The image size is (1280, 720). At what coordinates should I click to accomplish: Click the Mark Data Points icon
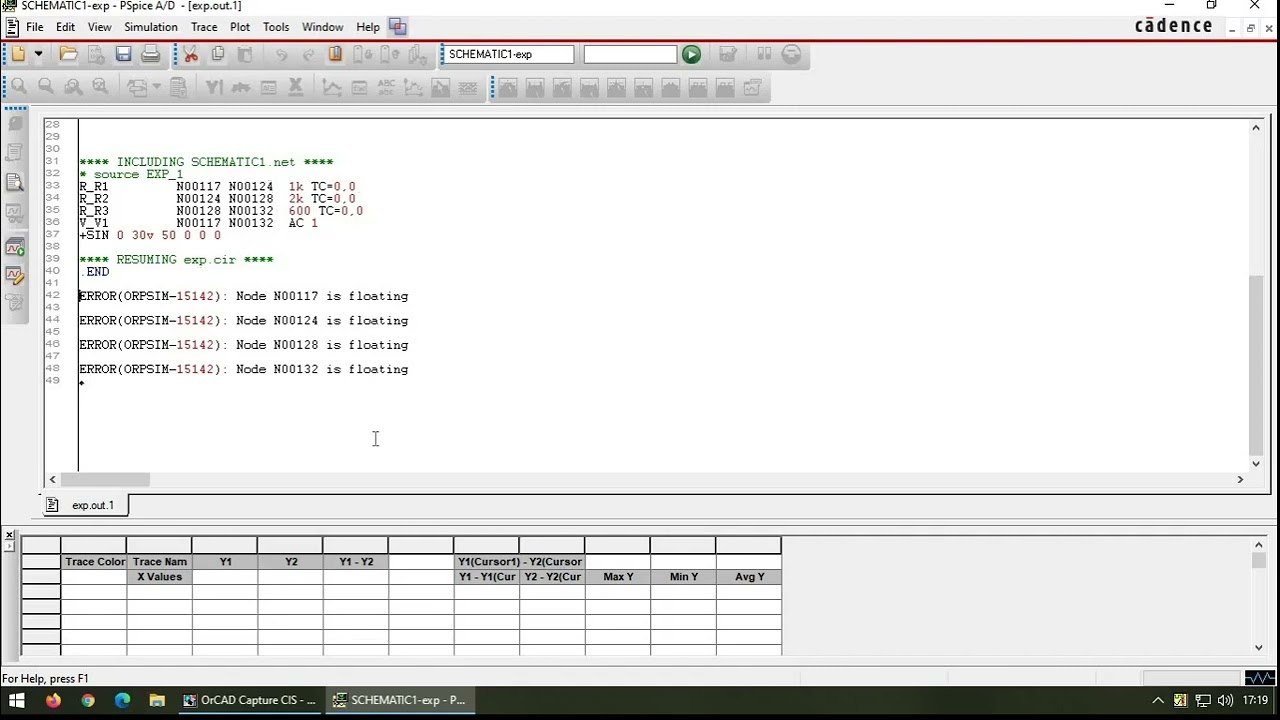pos(413,87)
